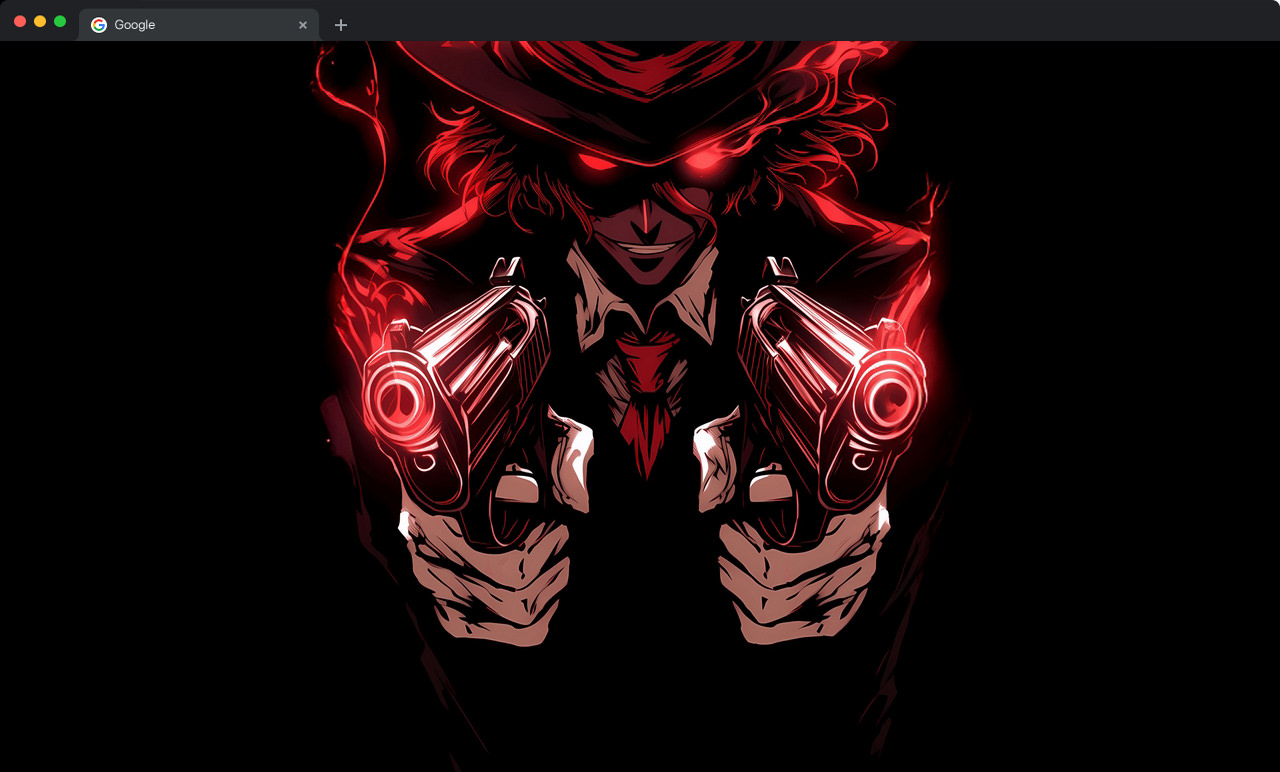Select the Google tab title
This screenshot has width=1280, height=772.
(x=135, y=25)
